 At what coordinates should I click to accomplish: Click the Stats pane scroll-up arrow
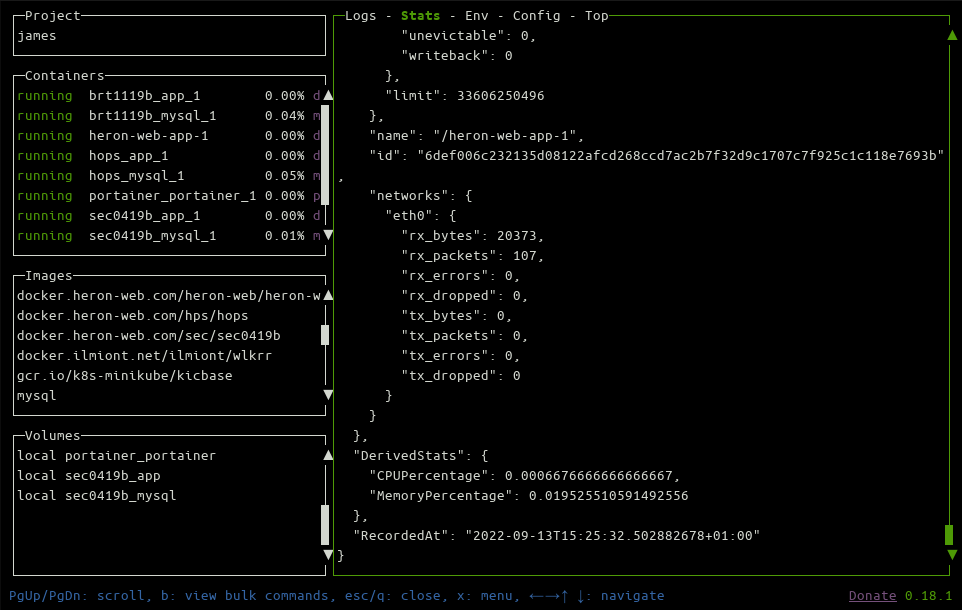[952, 35]
